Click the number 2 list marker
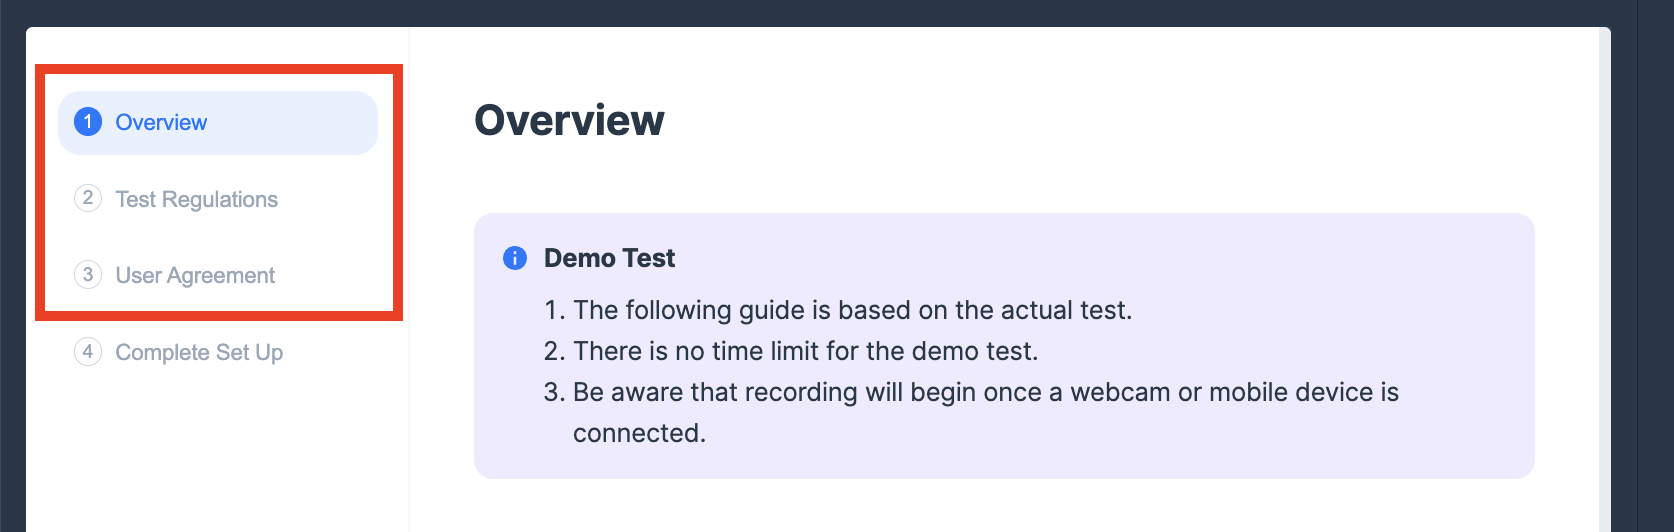The image size is (1674, 532). pyautogui.click(x=555, y=351)
